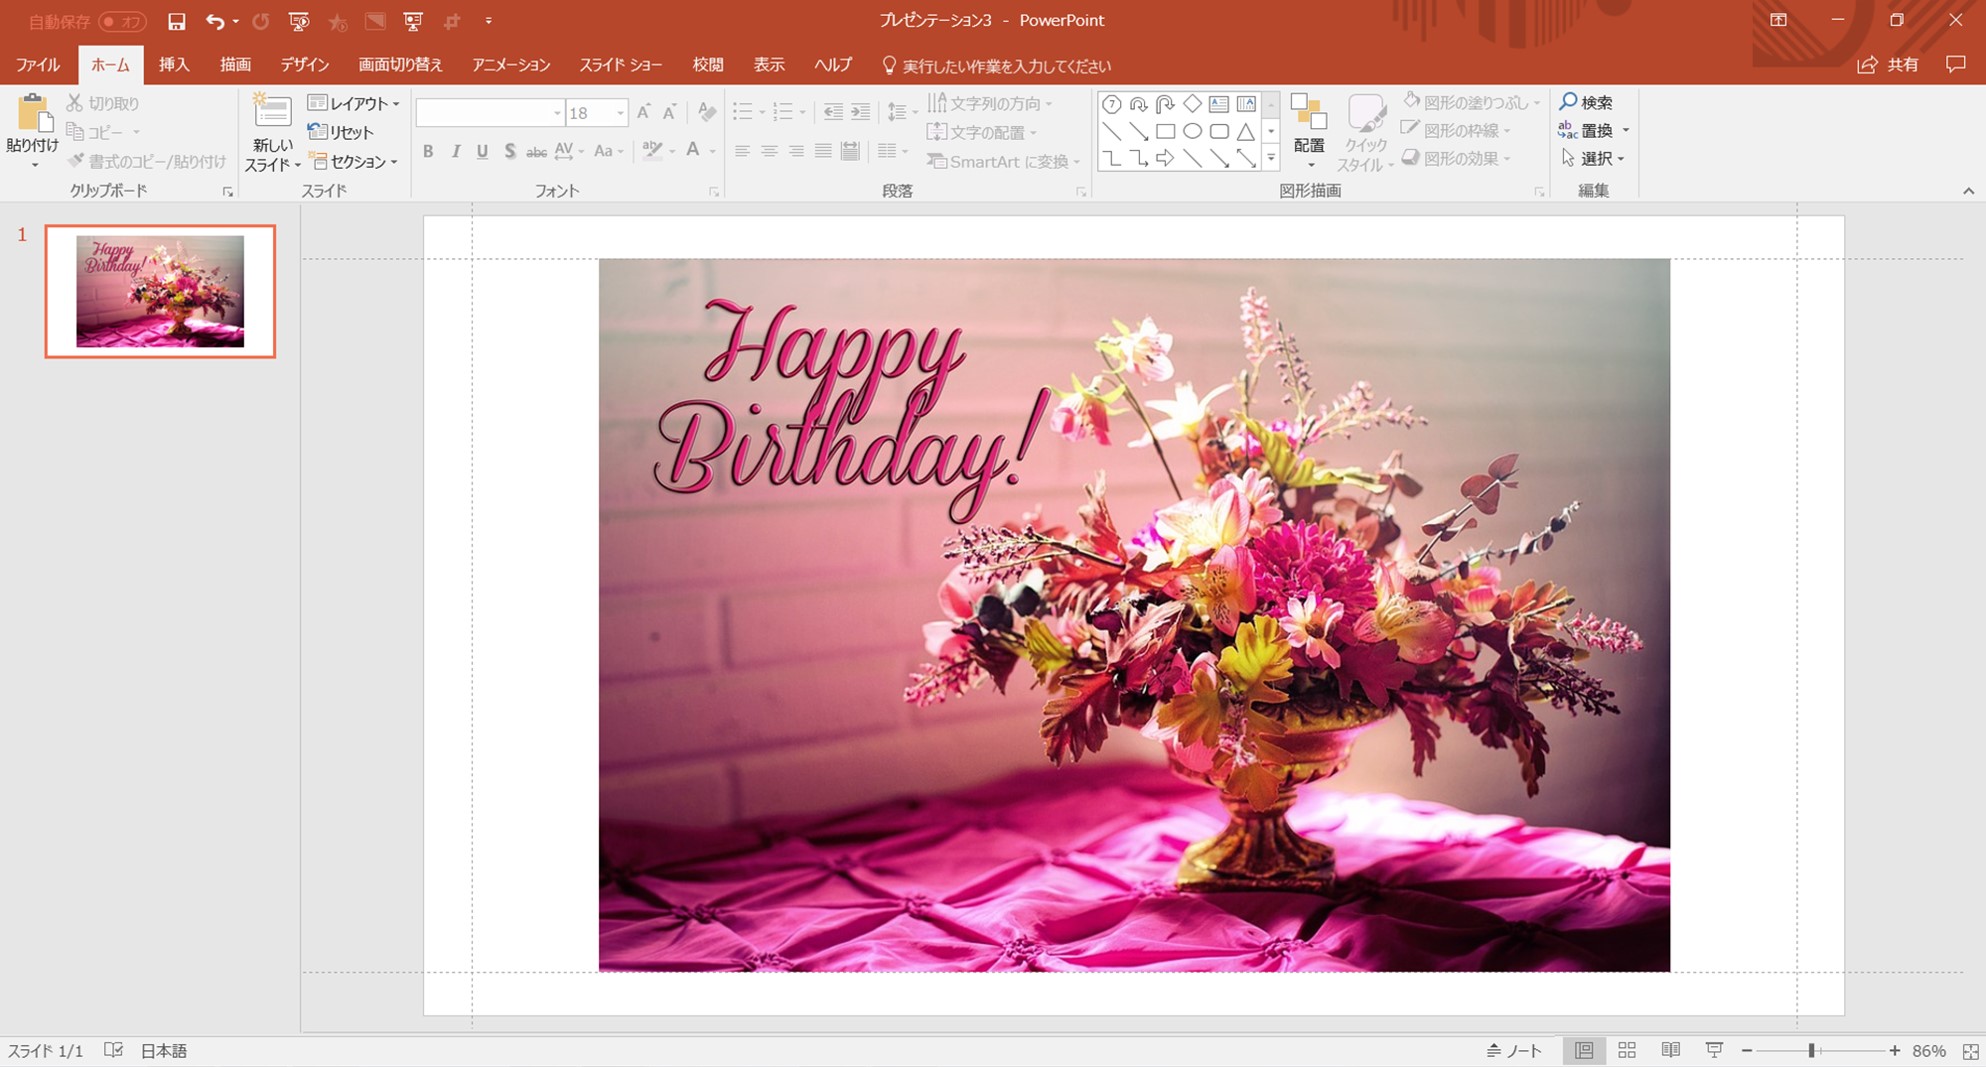Open the Select (選択) dropdown
Viewport: 1986px width, 1067px height.
click(x=1593, y=158)
